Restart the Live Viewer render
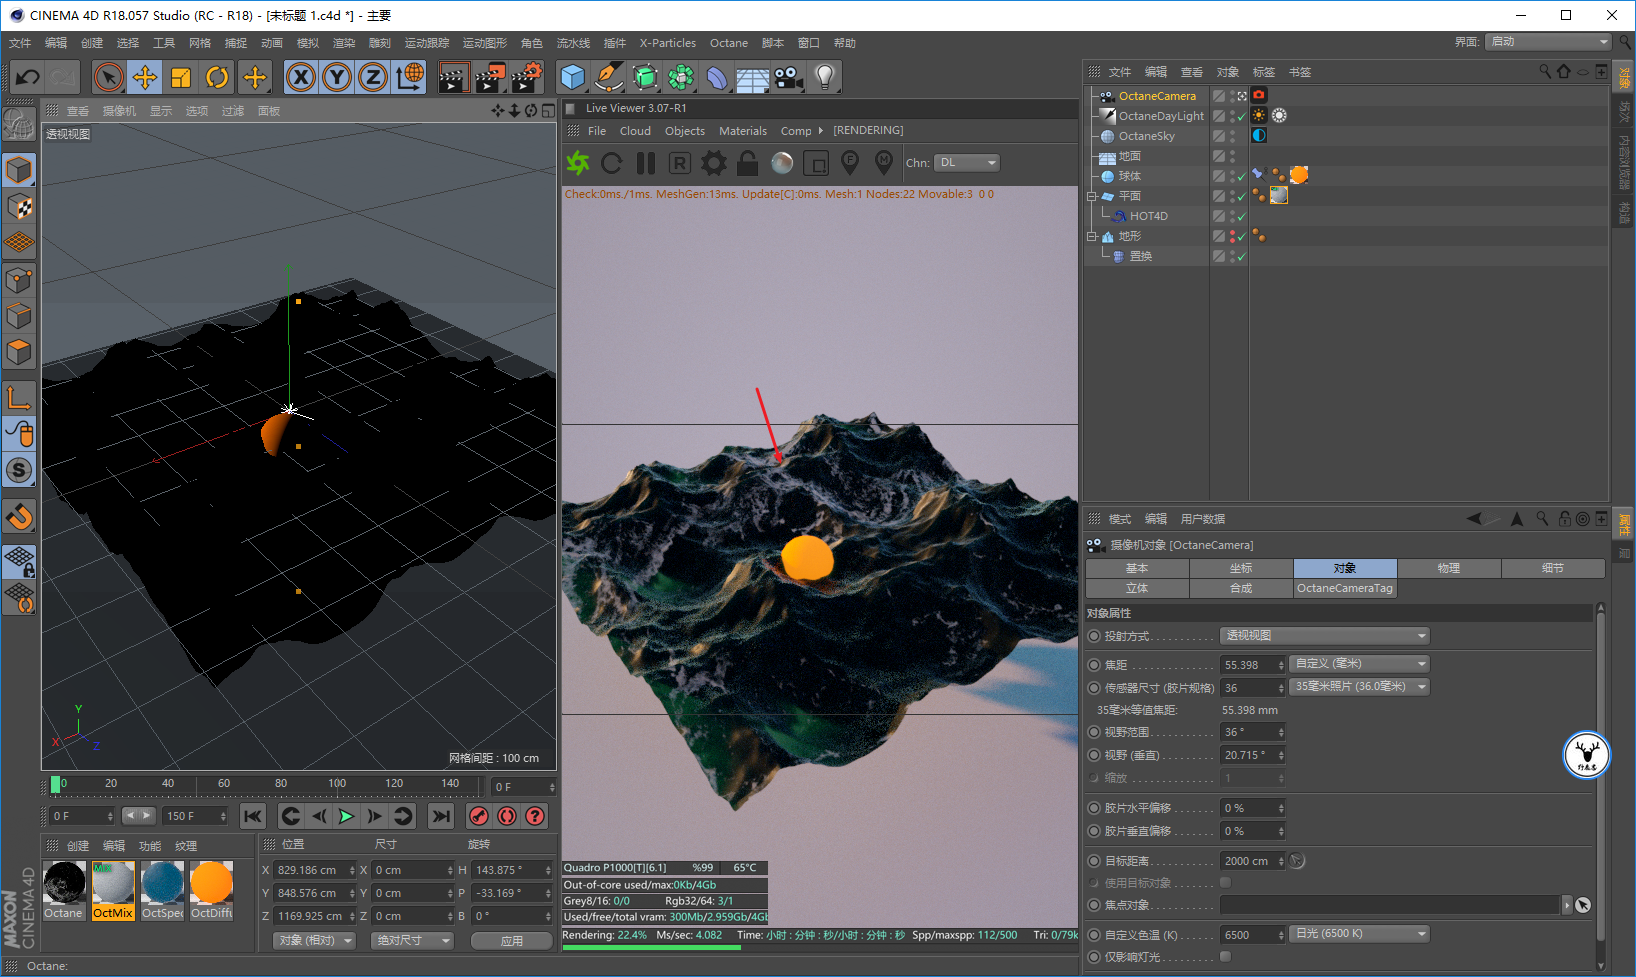The image size is (1636, 977). coord(612,163)
